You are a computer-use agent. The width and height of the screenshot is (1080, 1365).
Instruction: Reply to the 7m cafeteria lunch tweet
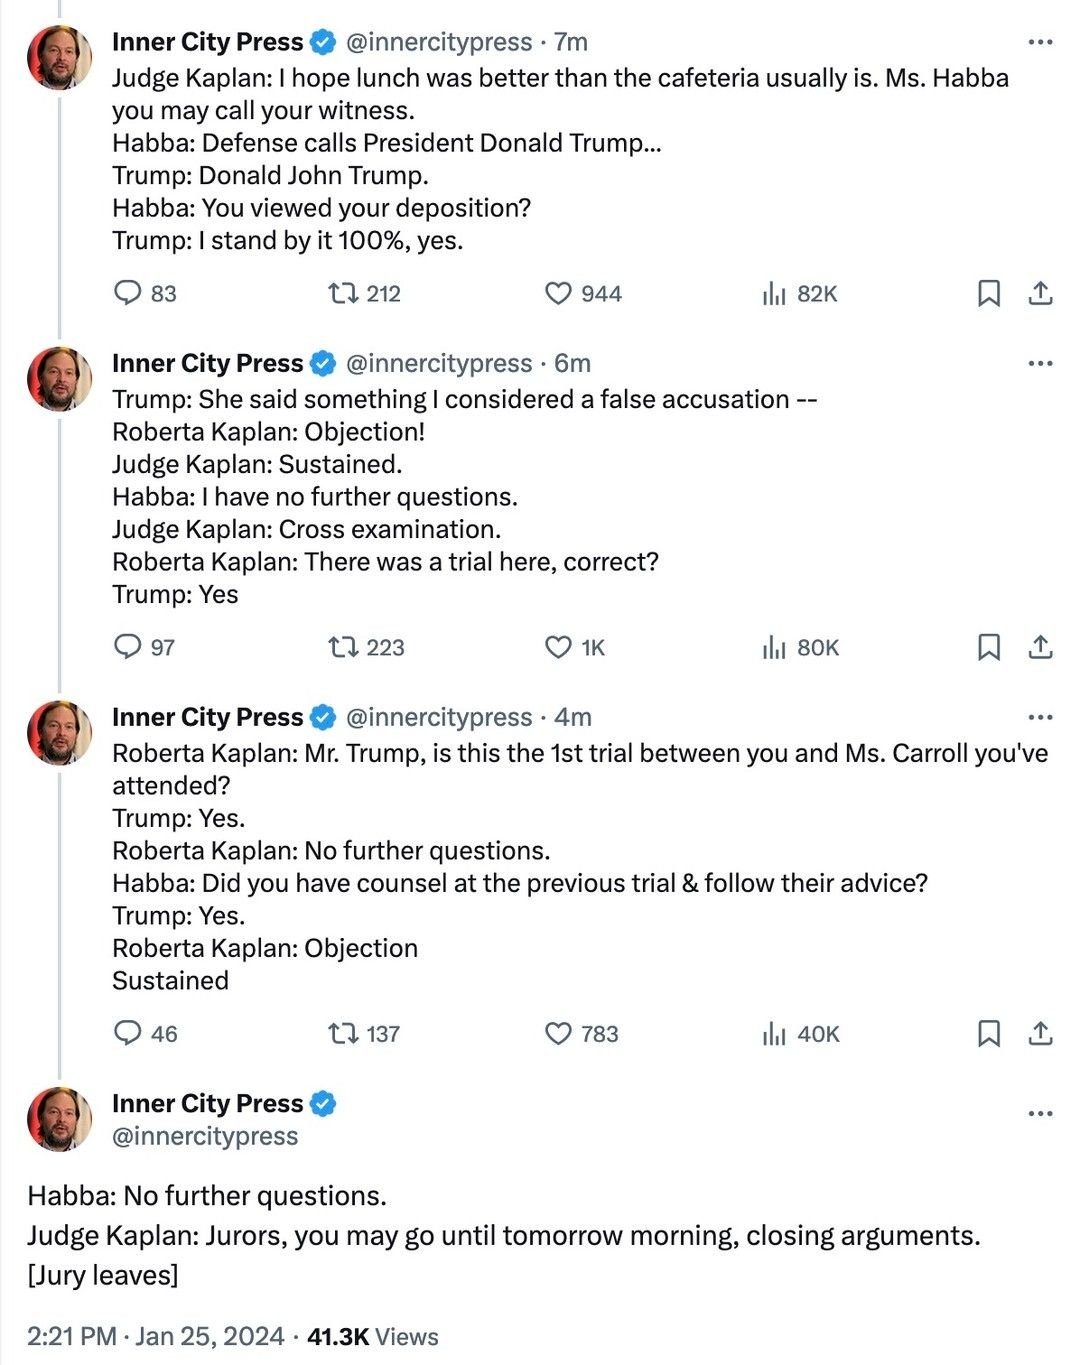[128, 293]
